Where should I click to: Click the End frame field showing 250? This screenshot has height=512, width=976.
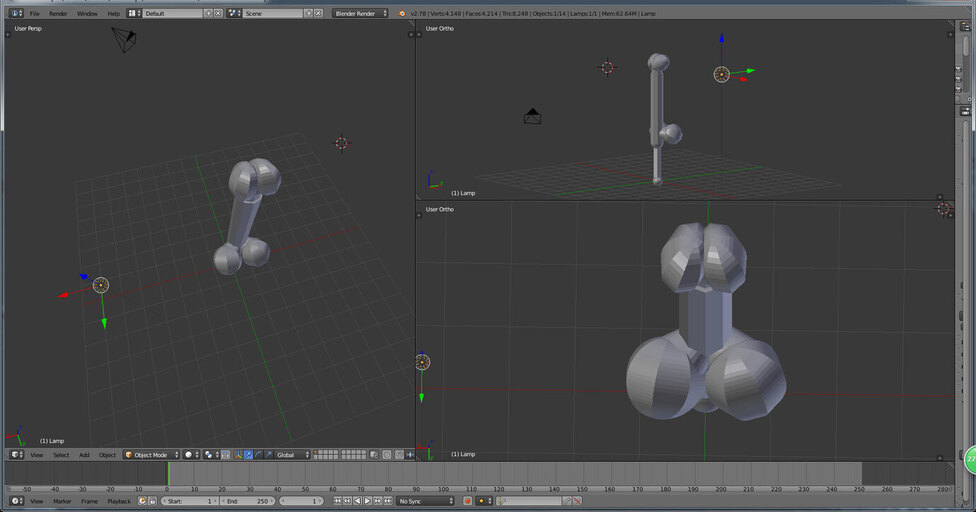coord(247,501)
